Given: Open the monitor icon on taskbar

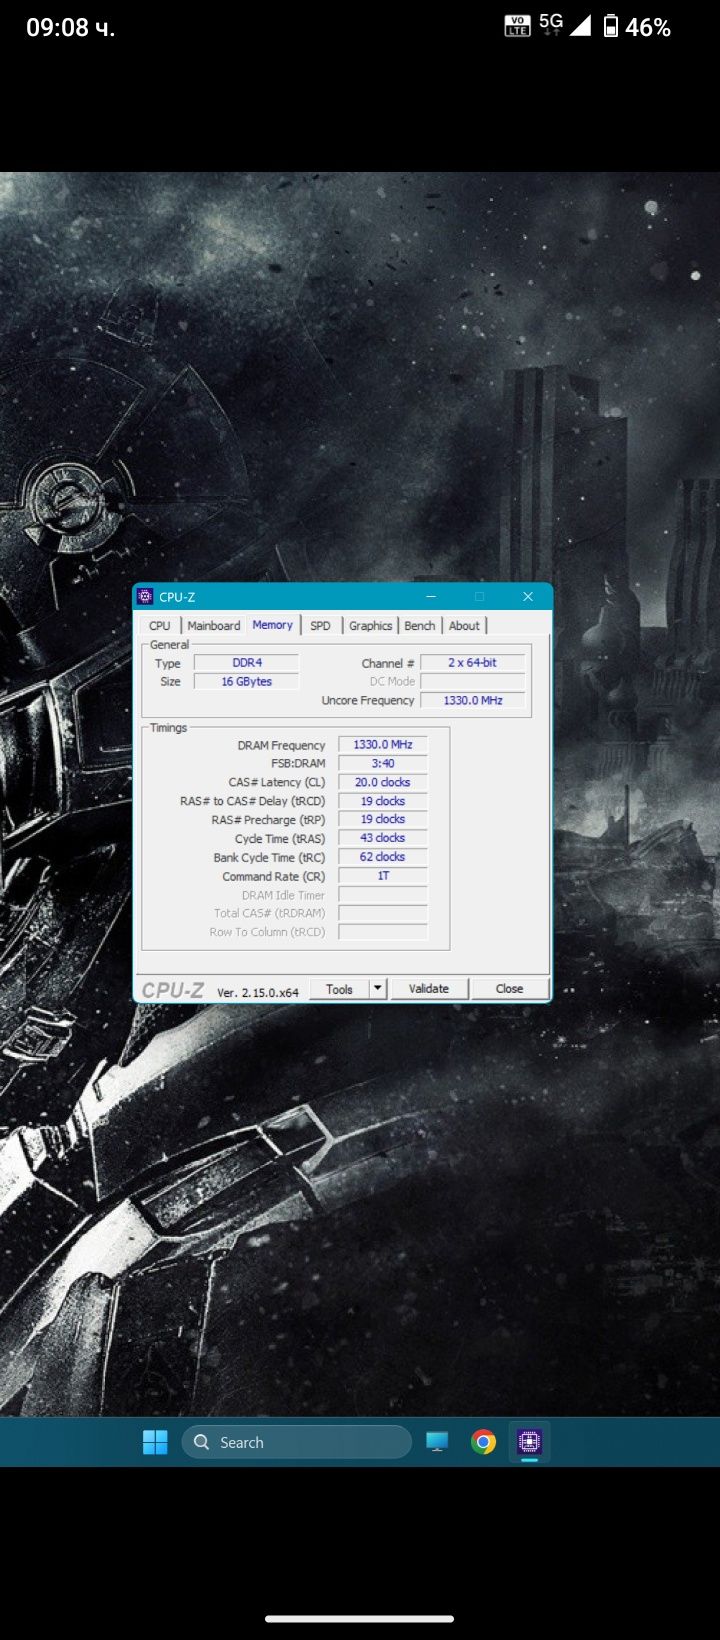Looking at the screenshot, I should [x=437, y=1442].
